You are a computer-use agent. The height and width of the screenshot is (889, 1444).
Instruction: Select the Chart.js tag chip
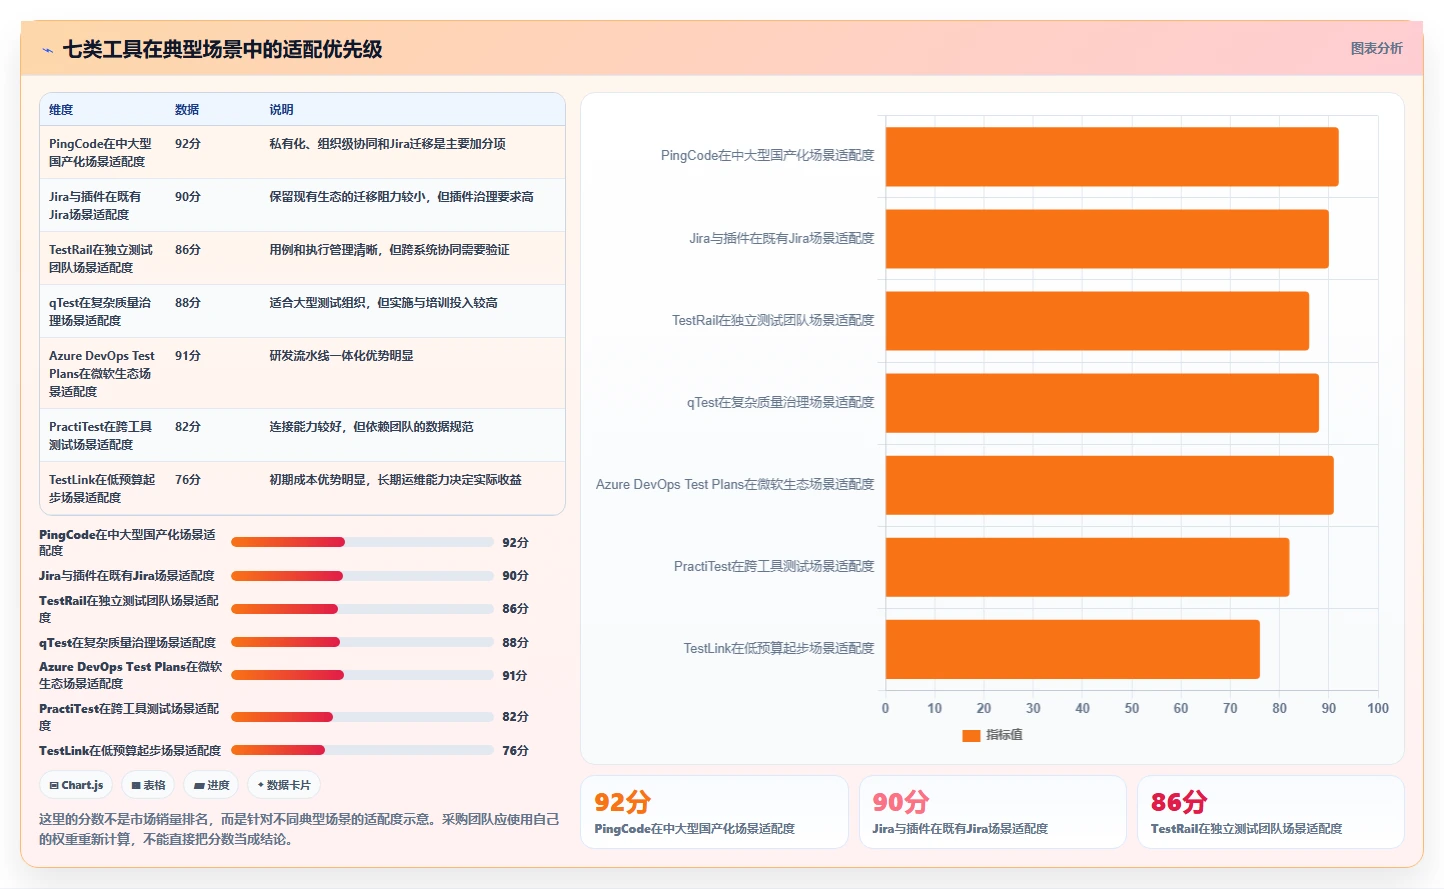[76, 785]
